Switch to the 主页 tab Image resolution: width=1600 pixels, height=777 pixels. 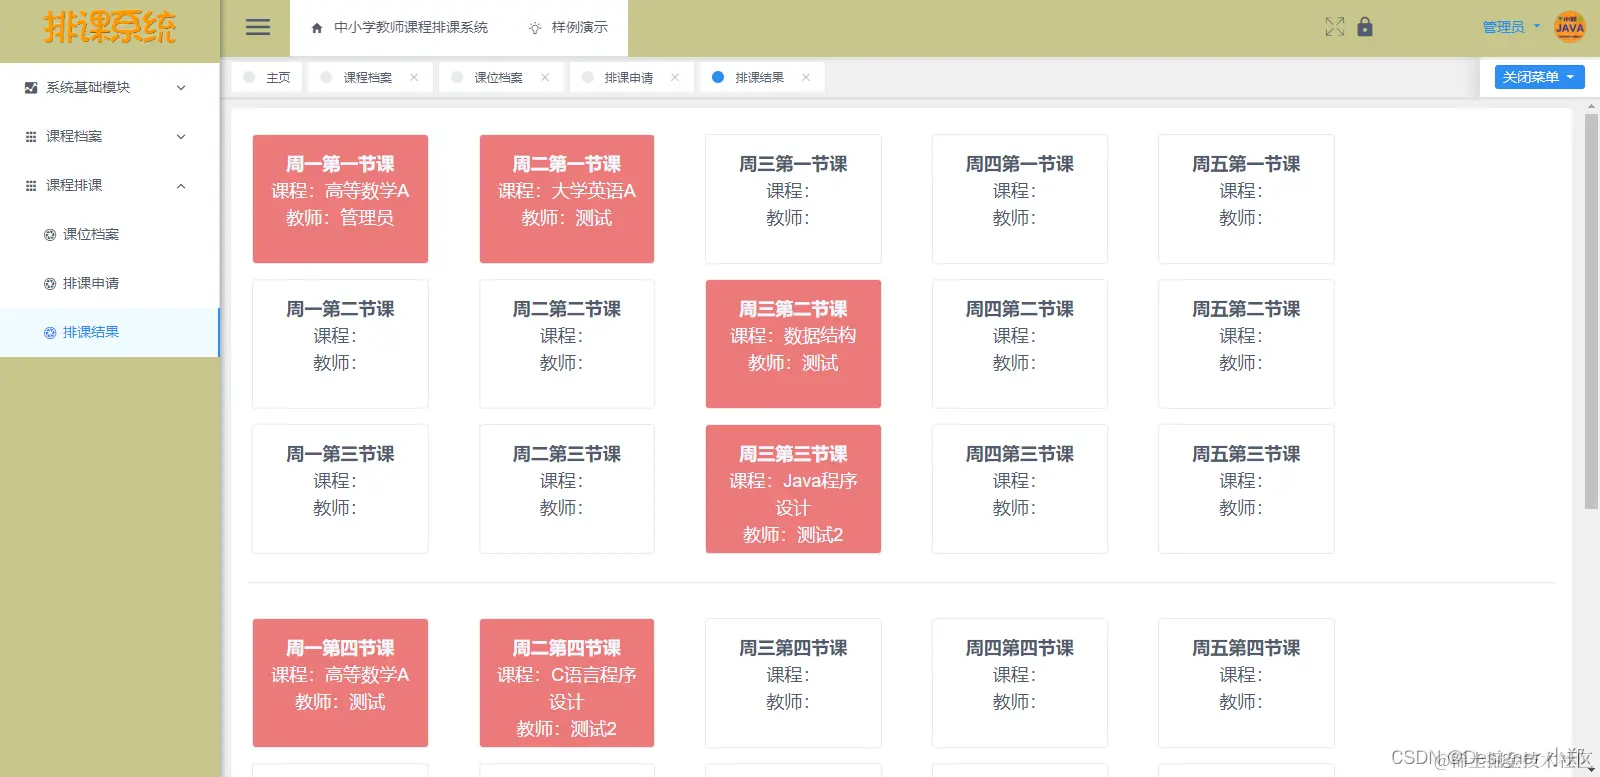click(x=267, y=77)
